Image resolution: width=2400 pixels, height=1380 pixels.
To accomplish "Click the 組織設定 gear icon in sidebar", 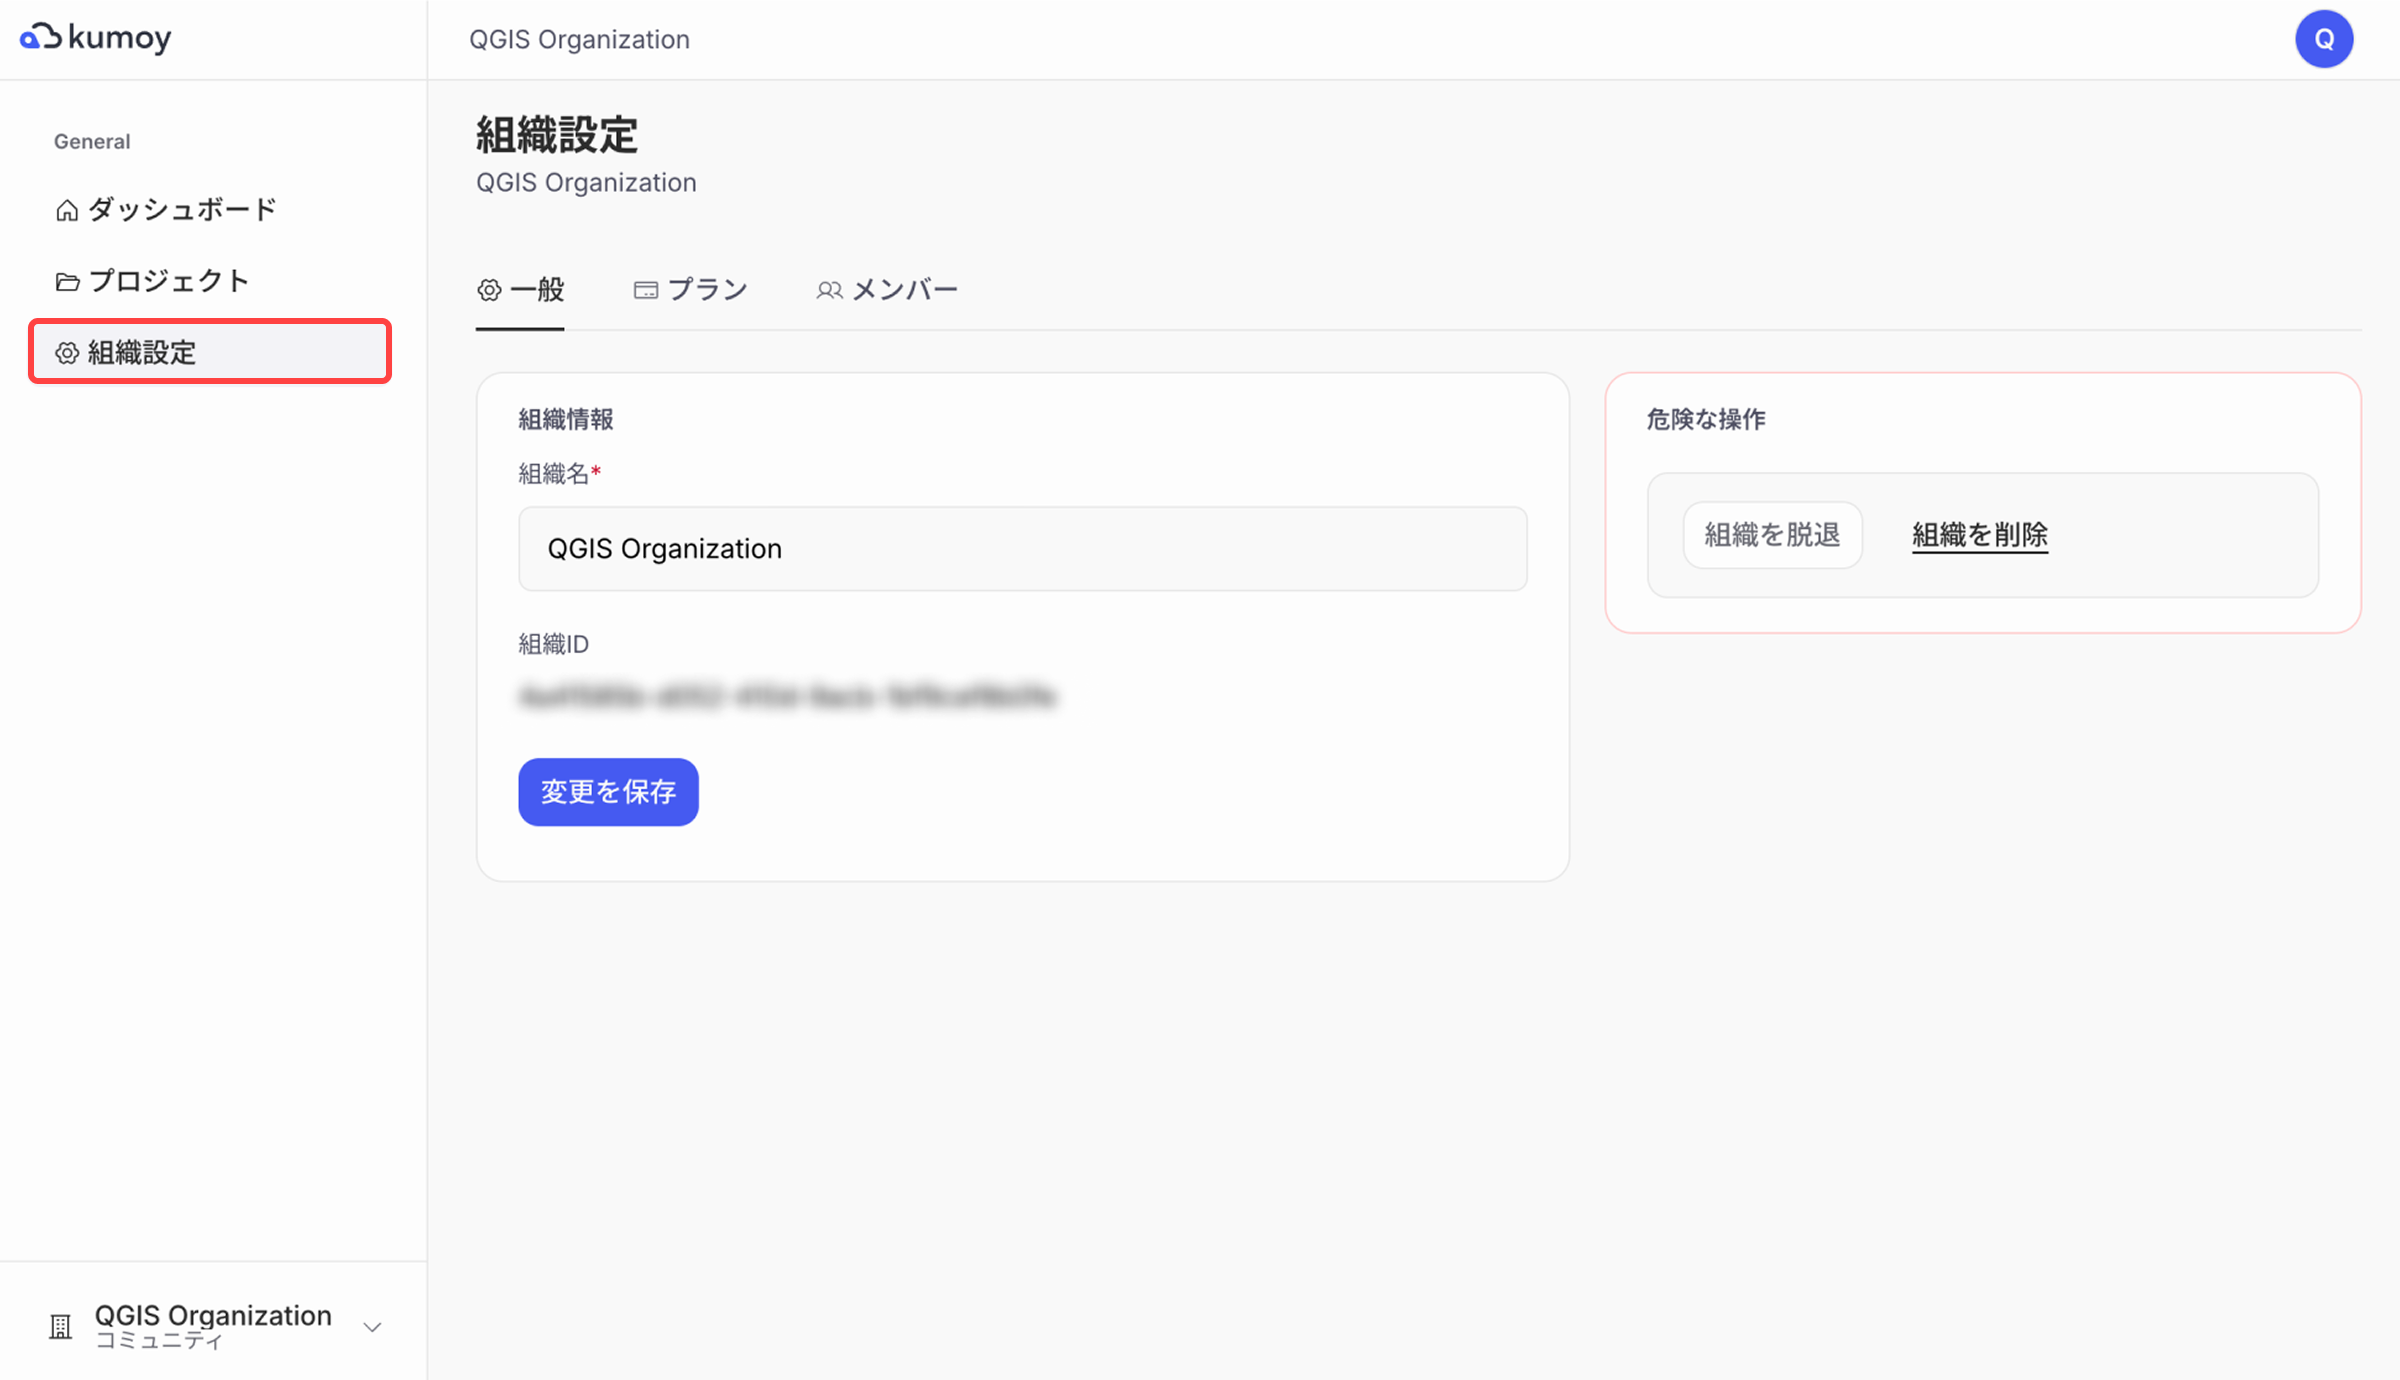I will (x=67, y=353).
